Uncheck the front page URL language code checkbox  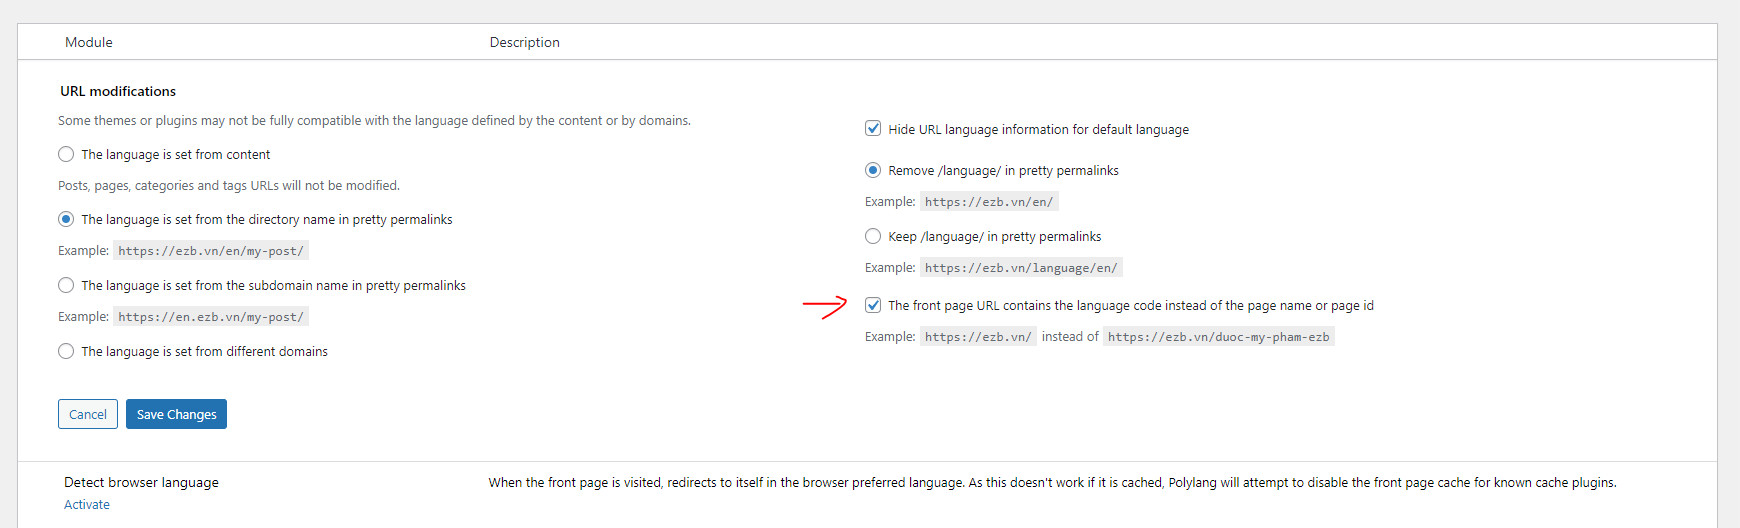[873, 305]
